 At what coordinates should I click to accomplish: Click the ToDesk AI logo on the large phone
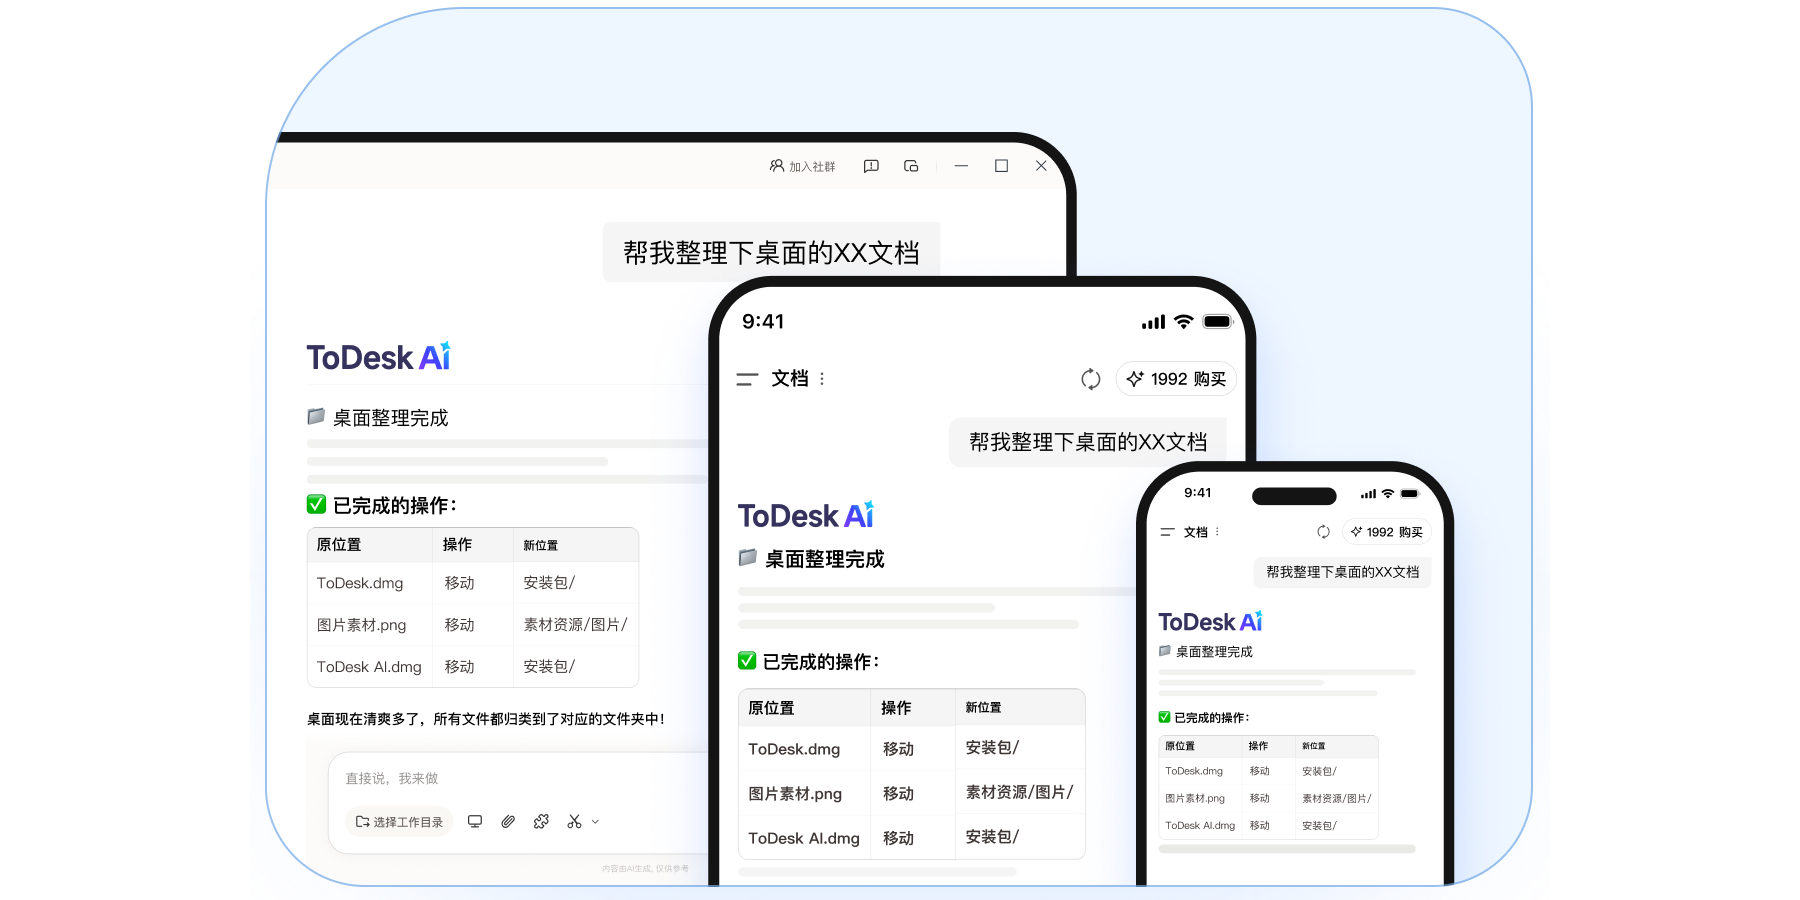pyautogui.click(x=806, y=515)
